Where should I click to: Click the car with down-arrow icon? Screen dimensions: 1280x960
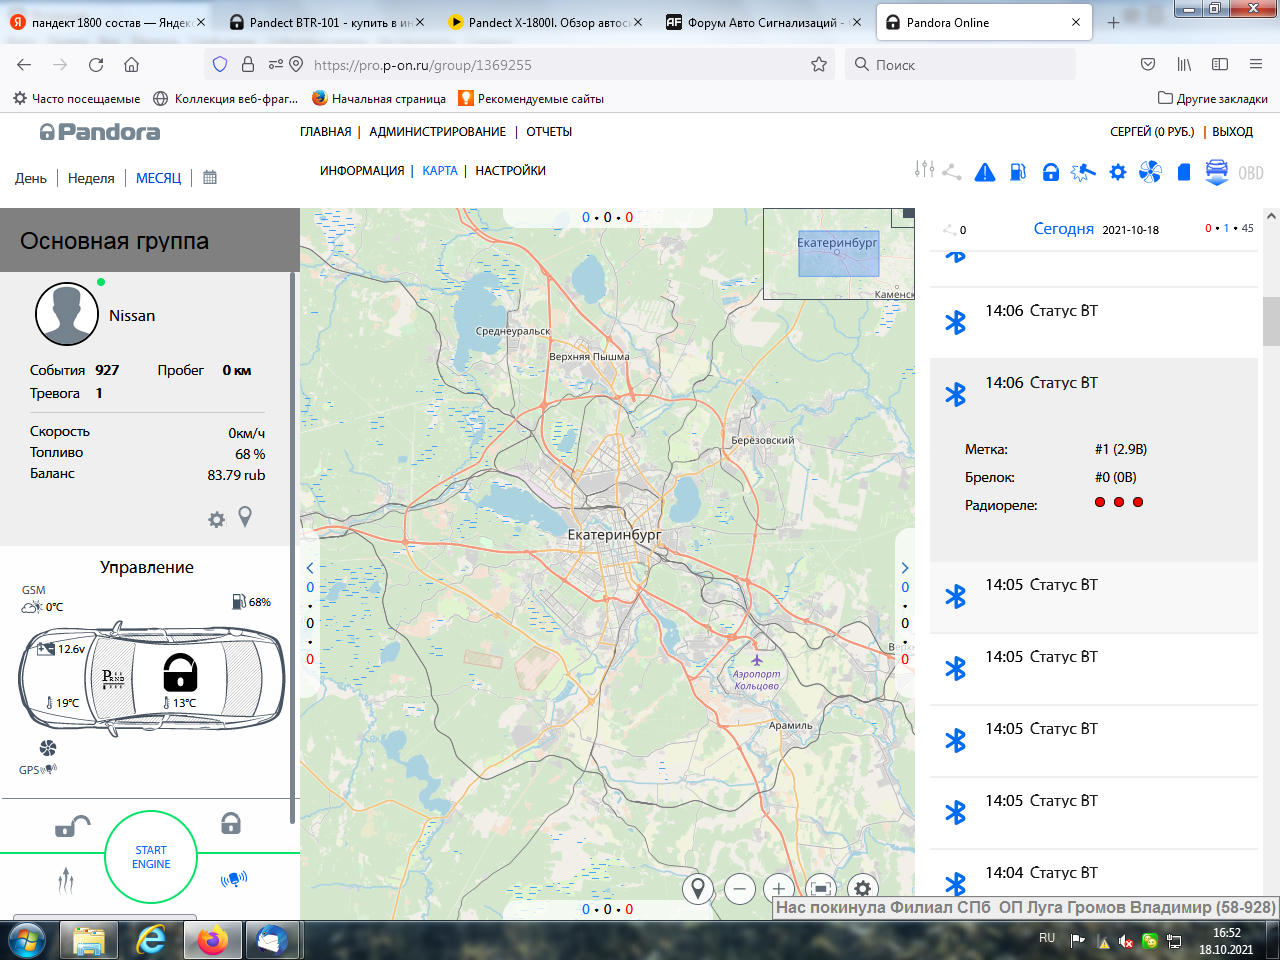(1216, 172)
